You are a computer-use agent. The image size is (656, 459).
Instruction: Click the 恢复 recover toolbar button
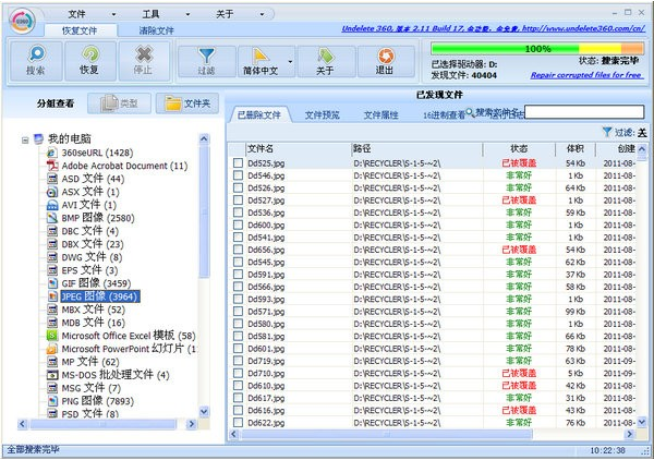pyautogui.click(x=90, y=61)
